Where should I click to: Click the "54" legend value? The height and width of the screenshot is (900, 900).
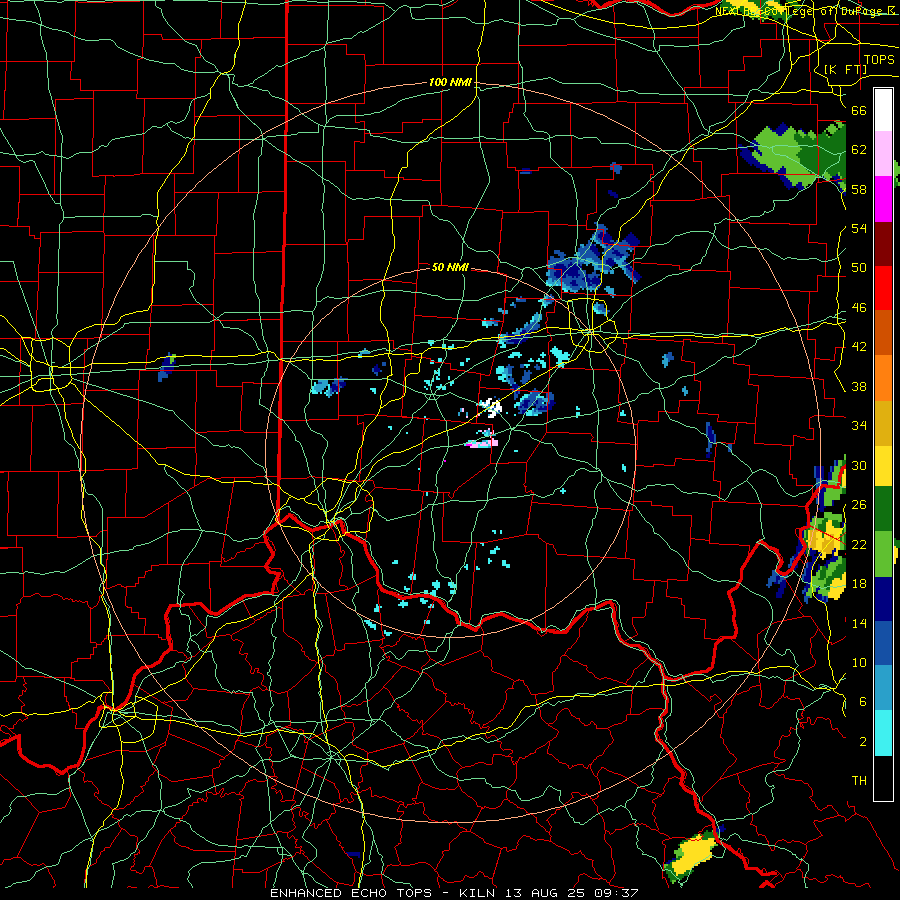[x=859, y=228]
